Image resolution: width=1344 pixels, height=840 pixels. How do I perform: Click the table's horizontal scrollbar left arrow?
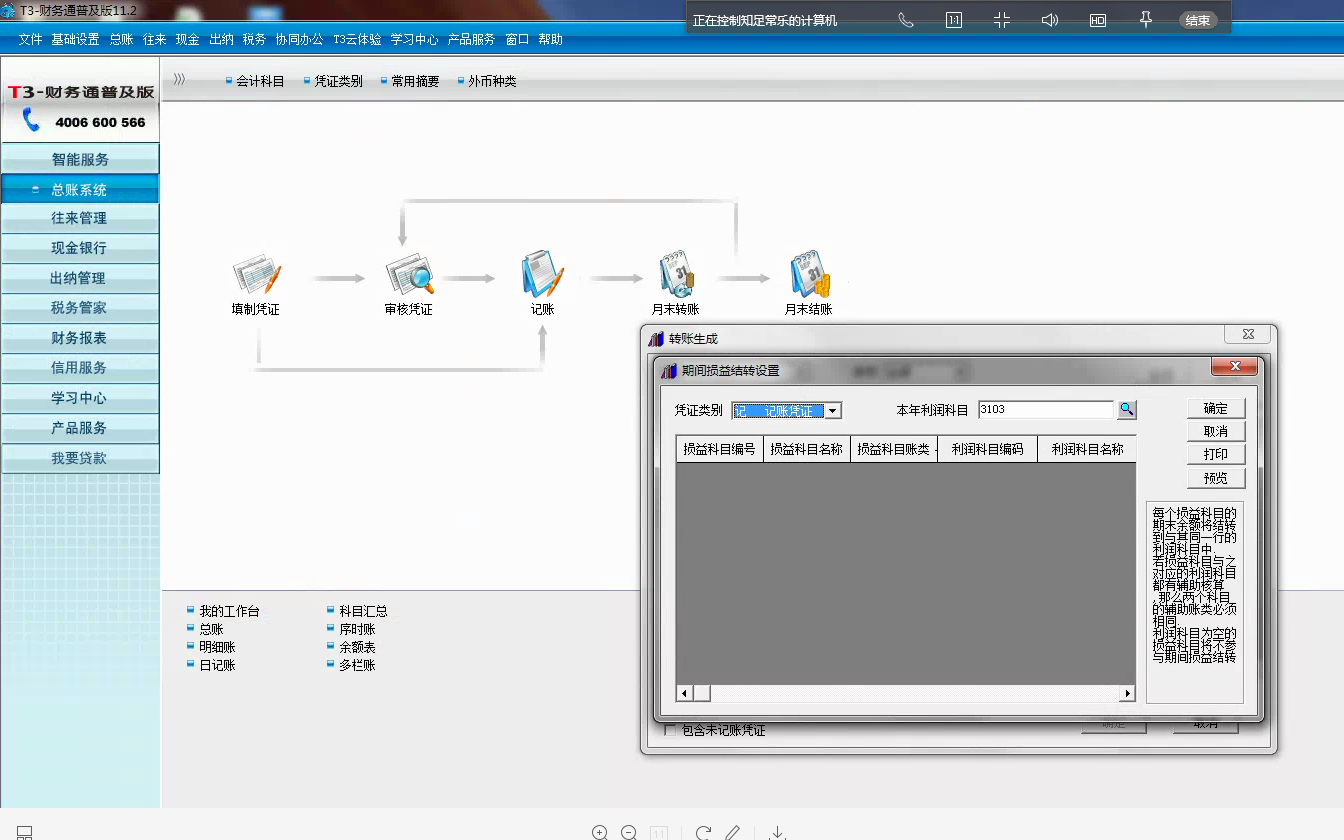(685, 693)
